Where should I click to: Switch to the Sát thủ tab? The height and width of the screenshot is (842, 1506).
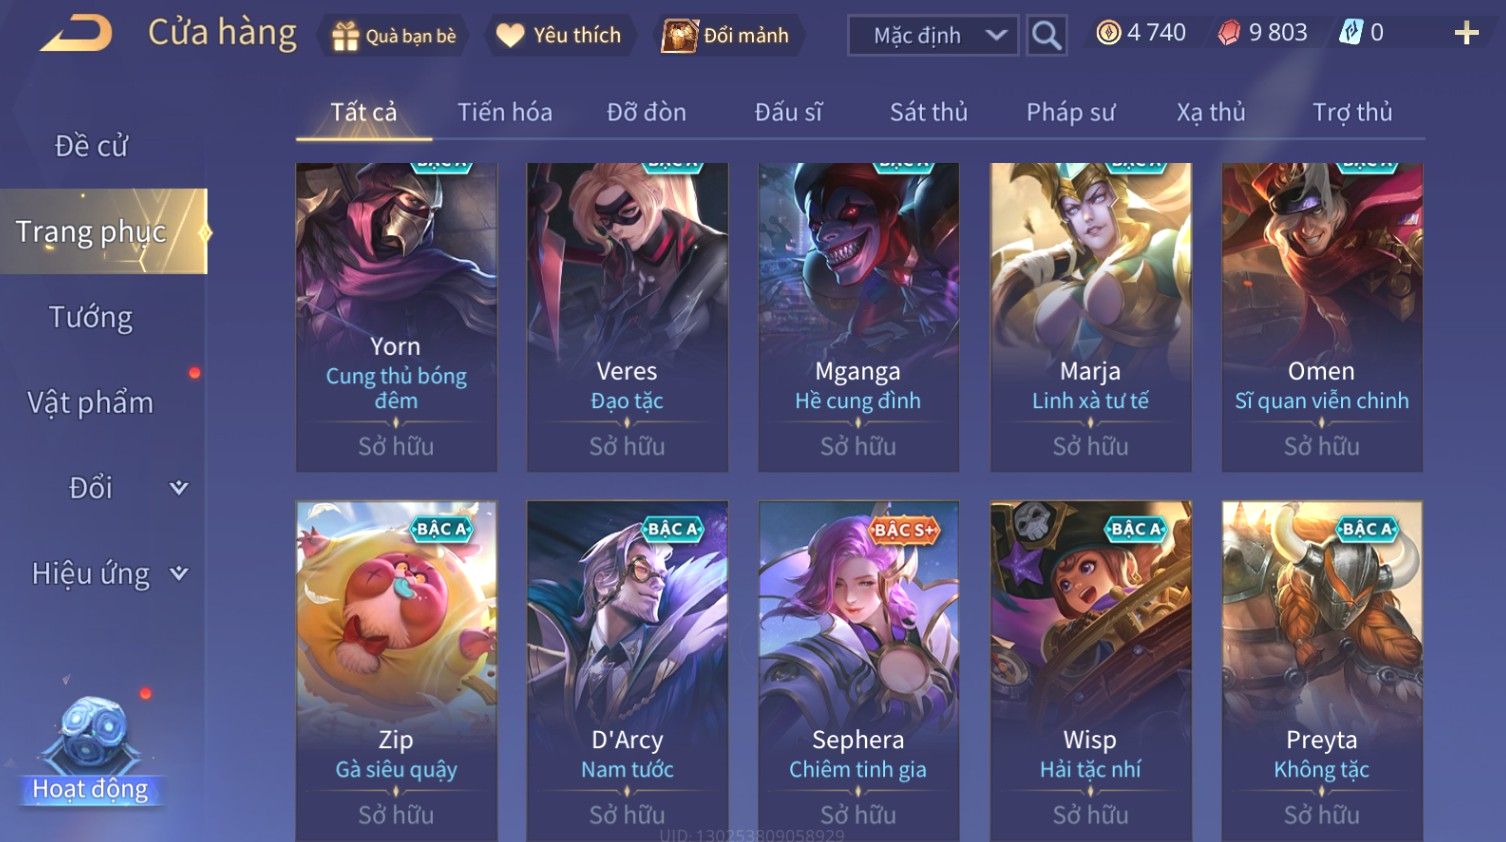click(x=929, y=112)
